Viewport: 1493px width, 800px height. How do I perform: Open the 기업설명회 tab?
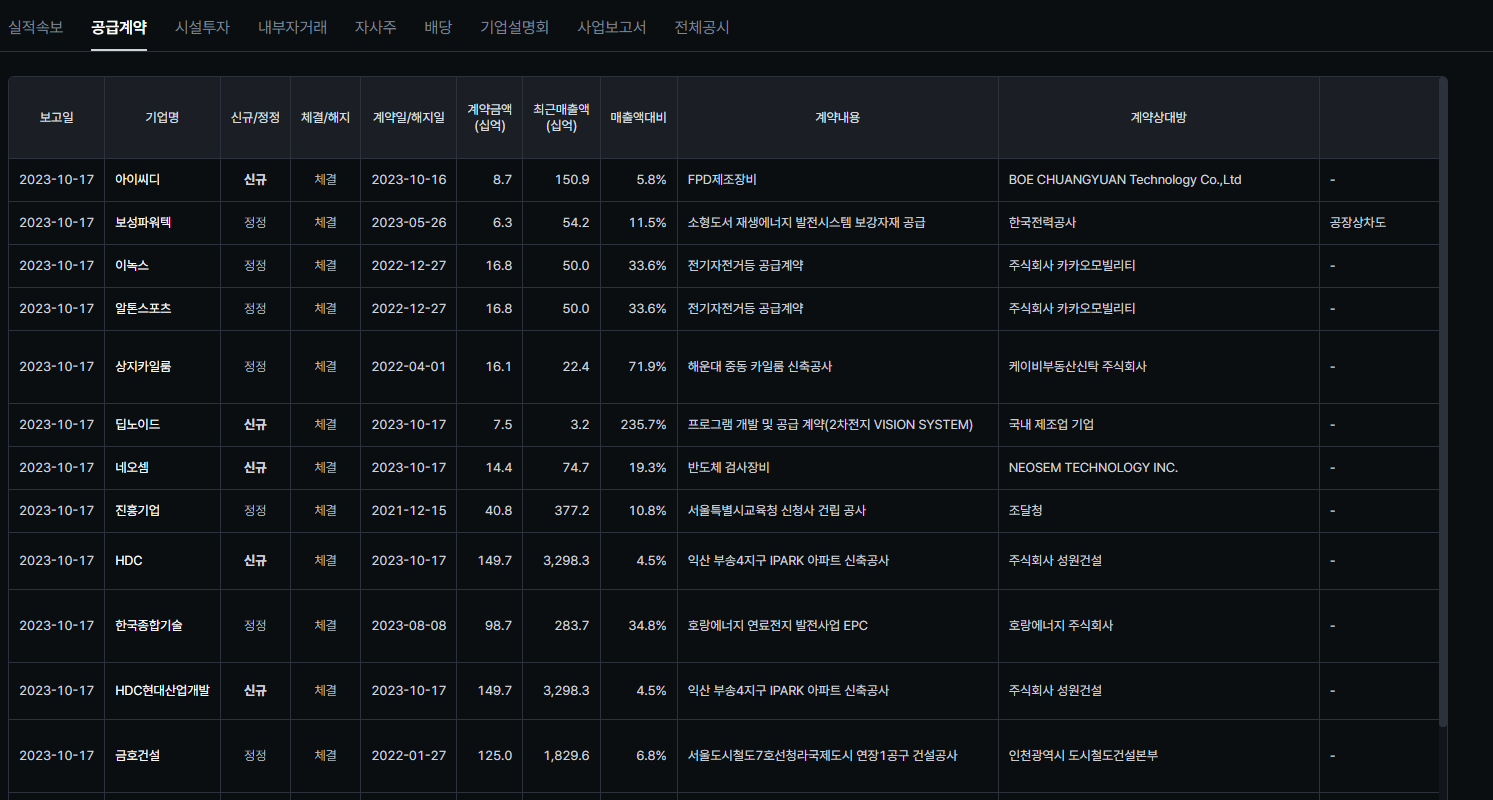coord(514,27)
